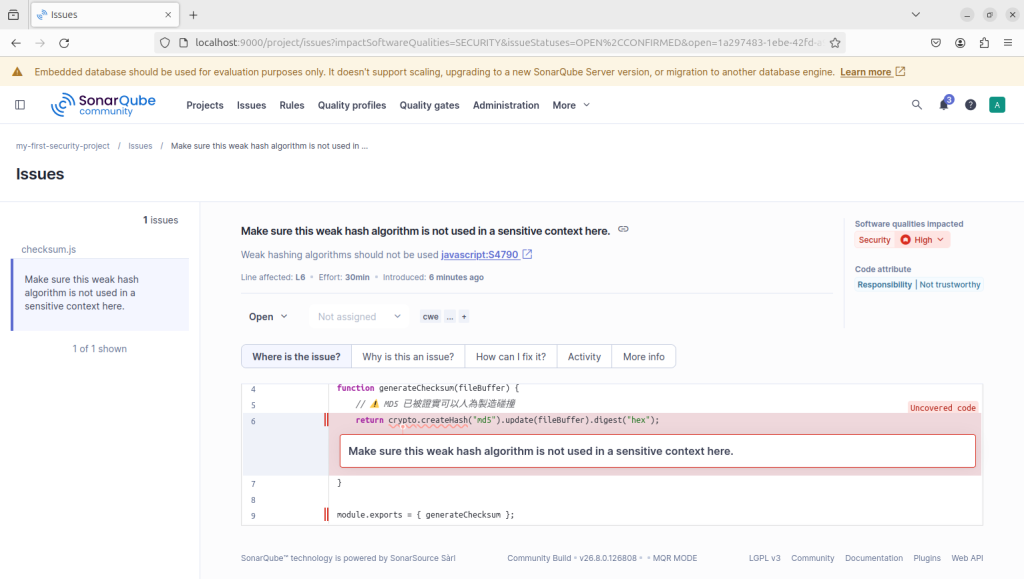Change the Security High severity dropdown
This screenshot has height=579, width=1024.
pyautogui.click(x=921, y=240)
